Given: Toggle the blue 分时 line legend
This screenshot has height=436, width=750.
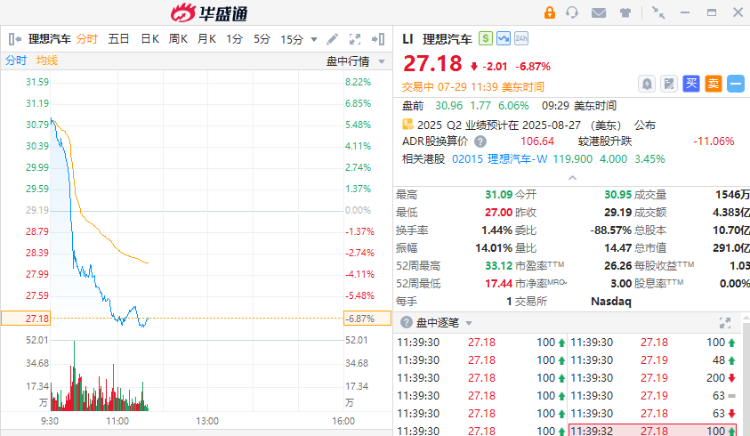Looking at the screenshot, I should (x=16, y=60).
